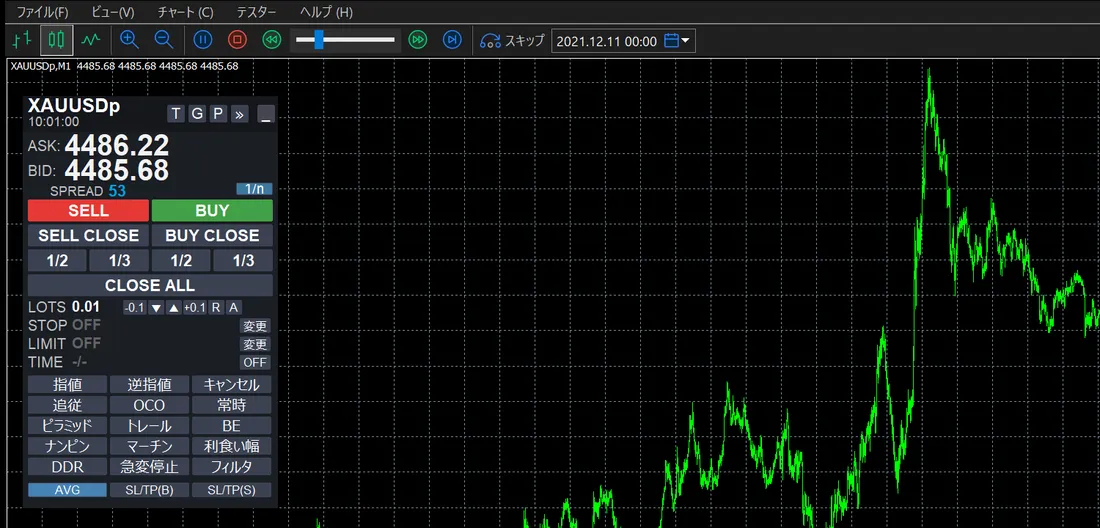
Task: Toggle the AVG line button
Action: coord(67,490)
